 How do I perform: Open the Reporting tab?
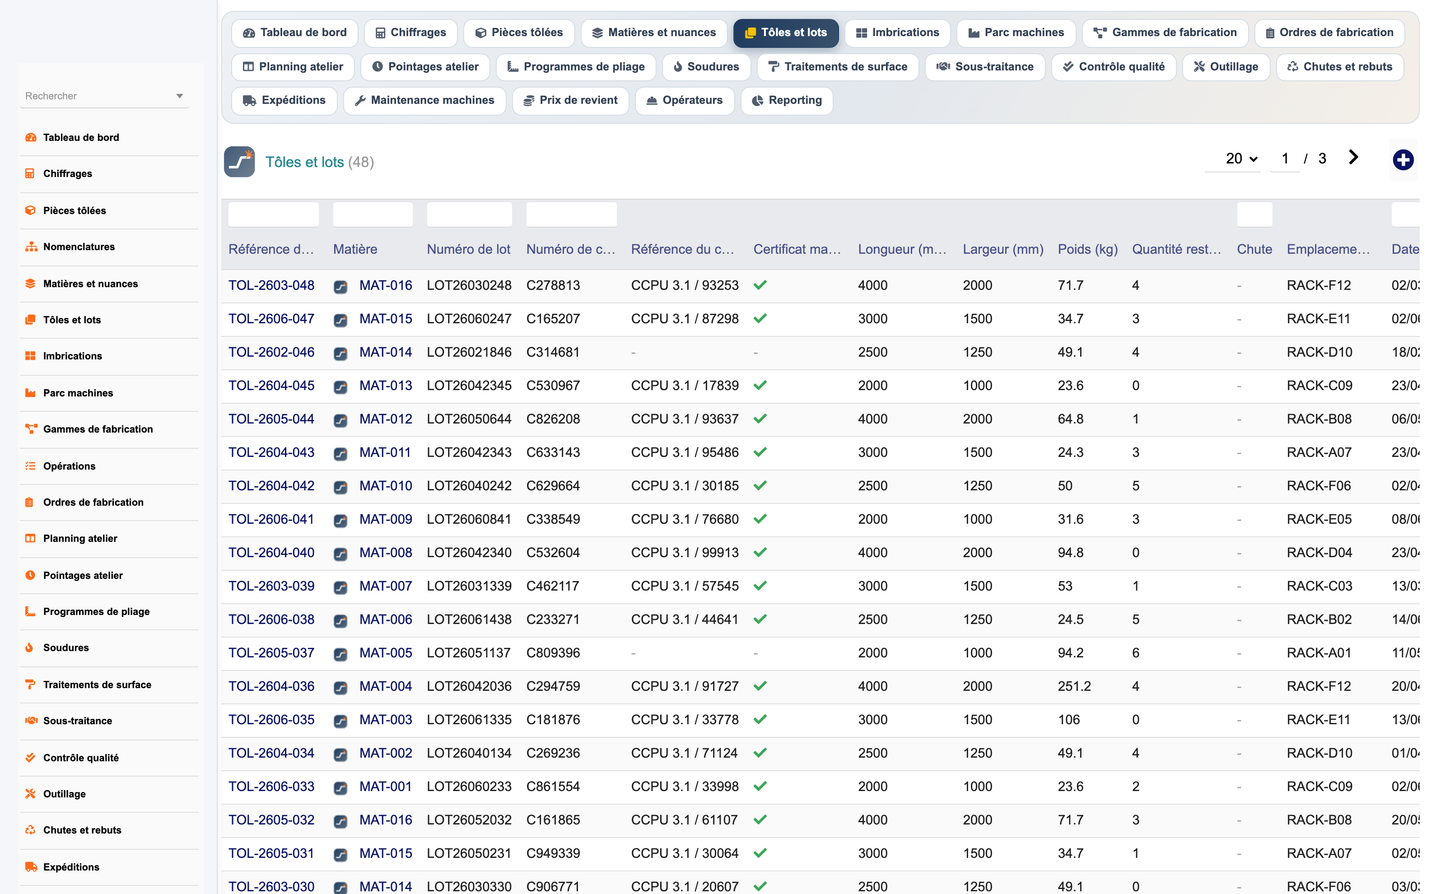point(787,101)
